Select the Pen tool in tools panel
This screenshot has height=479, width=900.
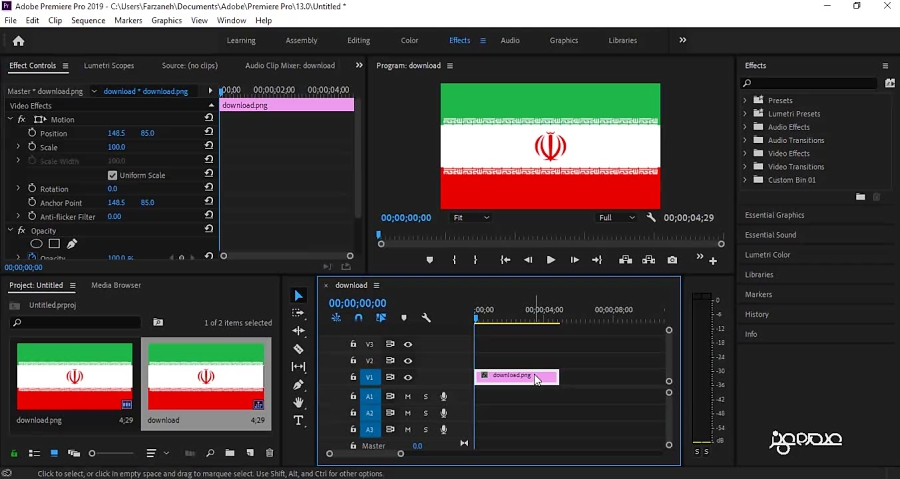point(298,384)
